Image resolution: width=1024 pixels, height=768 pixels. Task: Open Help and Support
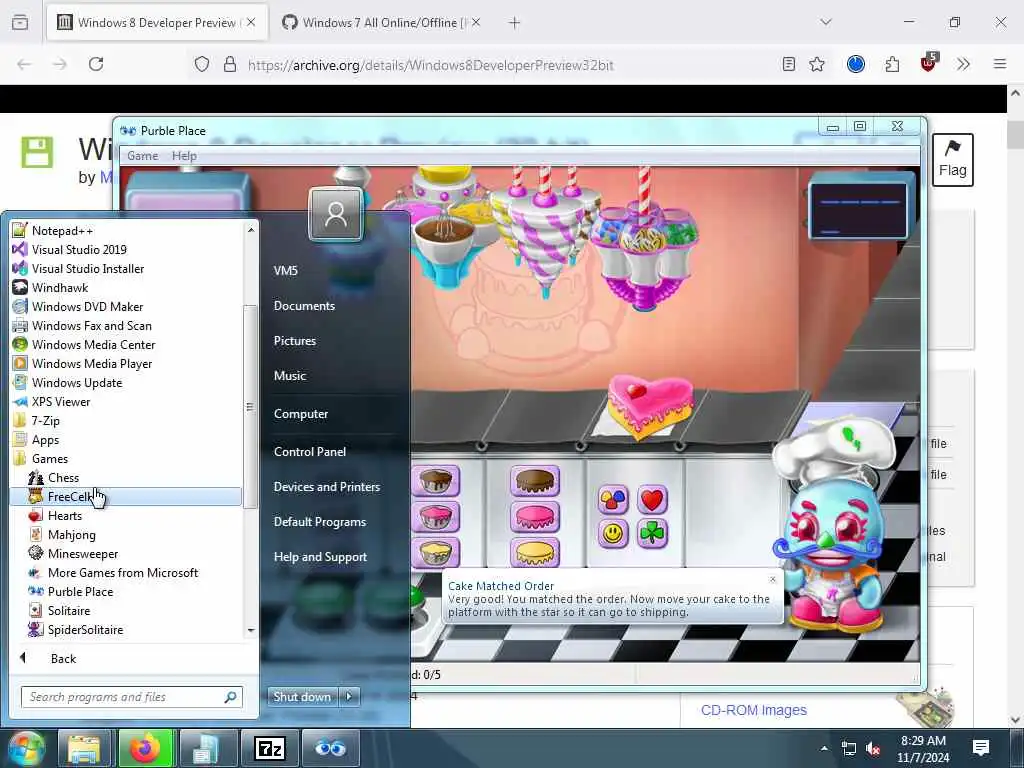pos(321,556)
